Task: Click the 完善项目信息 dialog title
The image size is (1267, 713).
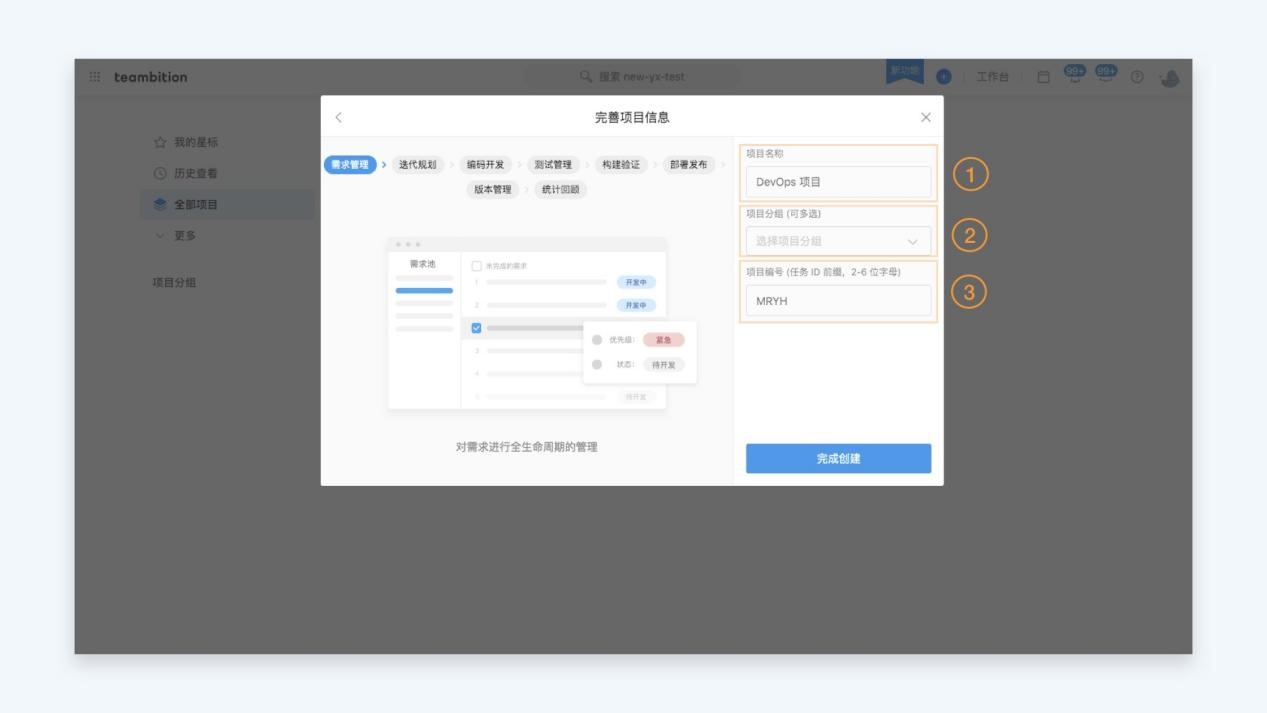Action: (x=632, y=117)
